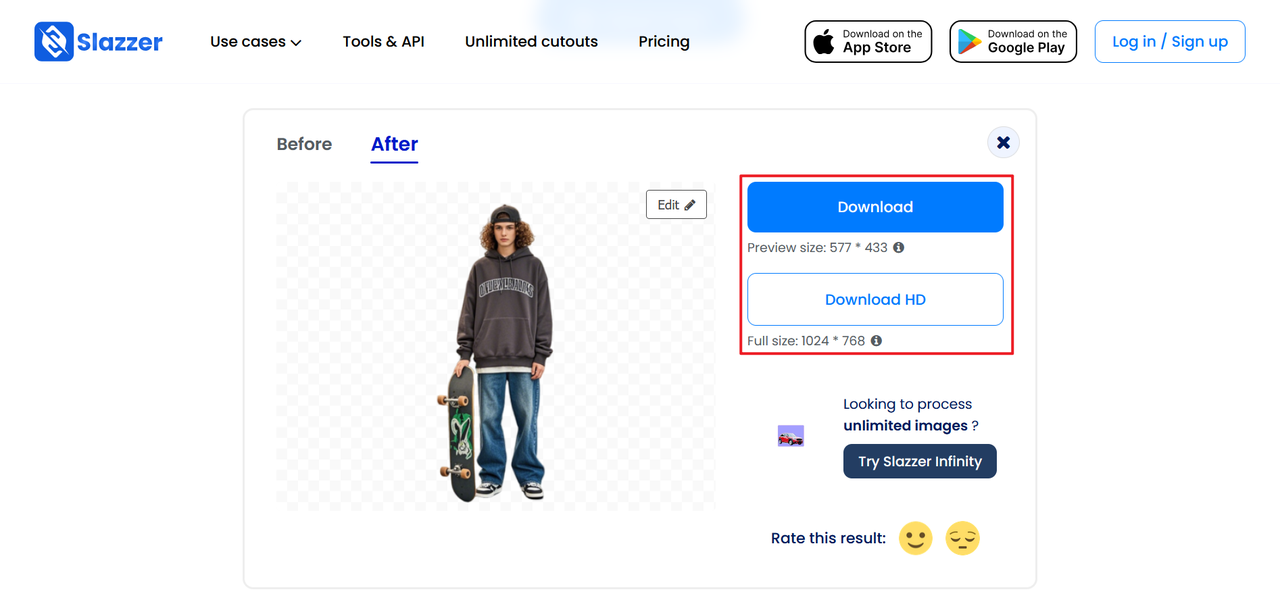The width and height of the screenshot is (1280, 596).
Task: Click the sad face rating emoji
Action: pyautogui.click(x=963, y=538)
